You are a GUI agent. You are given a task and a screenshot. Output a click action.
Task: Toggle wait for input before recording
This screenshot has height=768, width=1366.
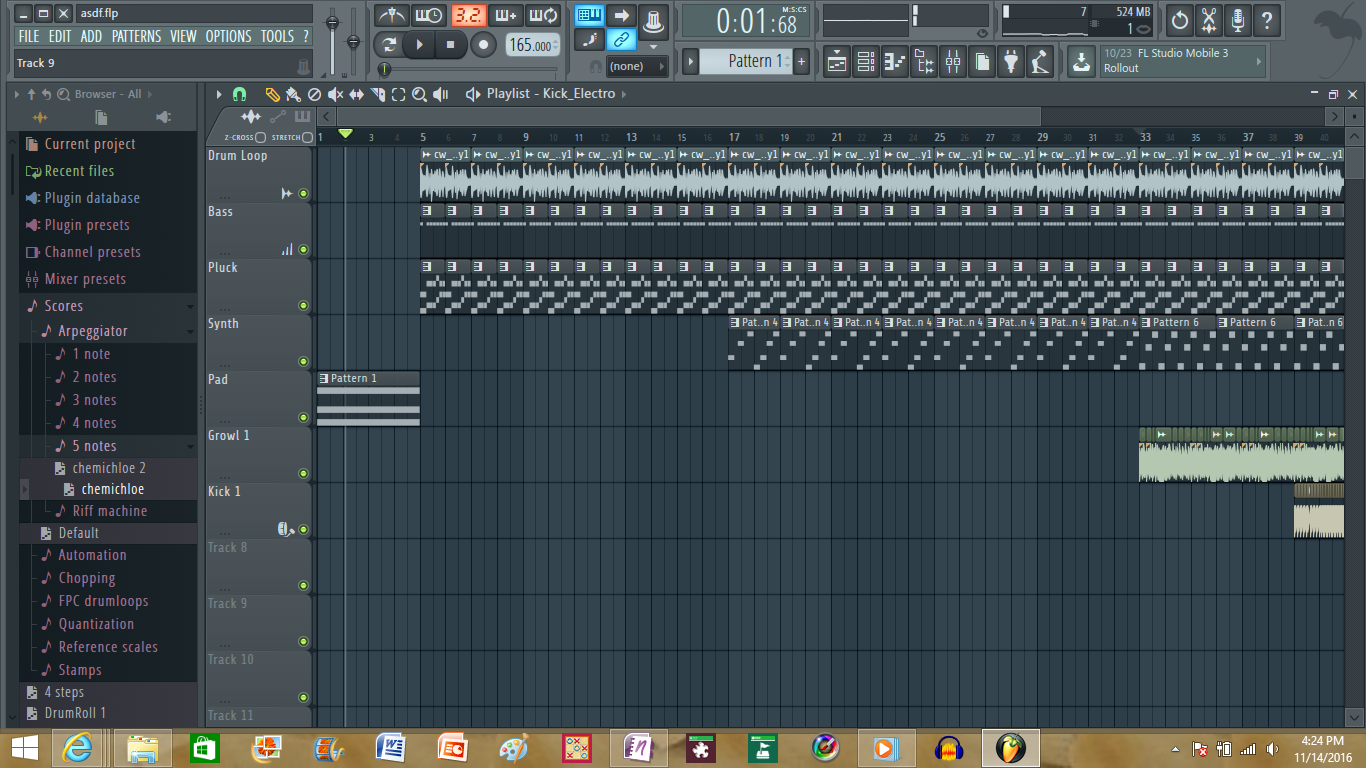(428, 16)
